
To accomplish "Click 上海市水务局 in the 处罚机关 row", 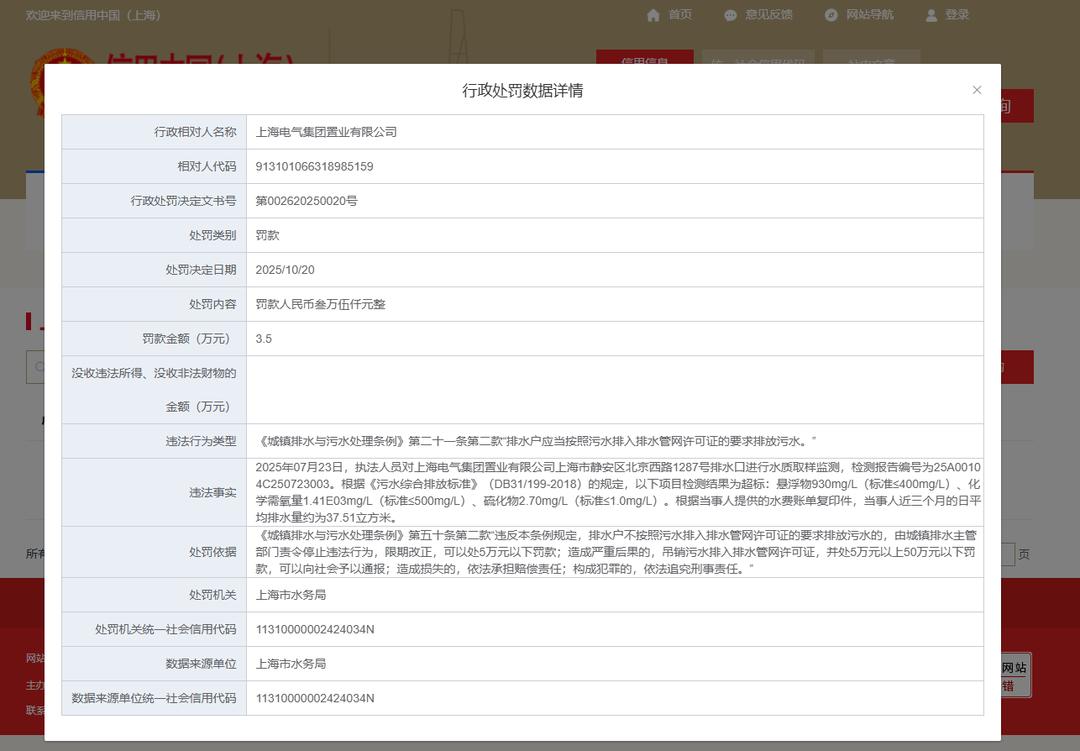I will [291, 595].
